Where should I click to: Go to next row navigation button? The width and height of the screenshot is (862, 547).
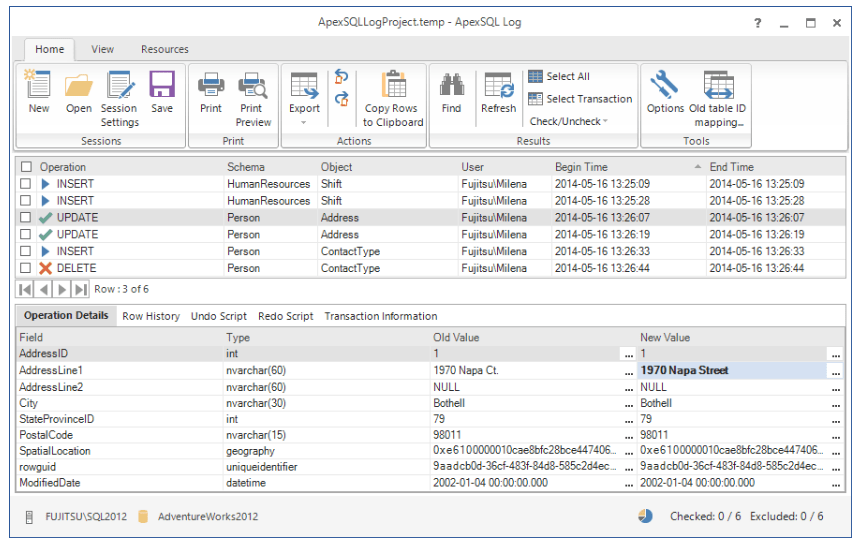click(x=62, y=289)
